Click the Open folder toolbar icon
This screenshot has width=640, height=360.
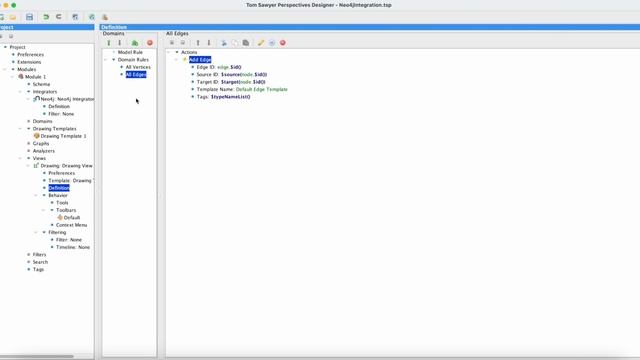(13, 17)
